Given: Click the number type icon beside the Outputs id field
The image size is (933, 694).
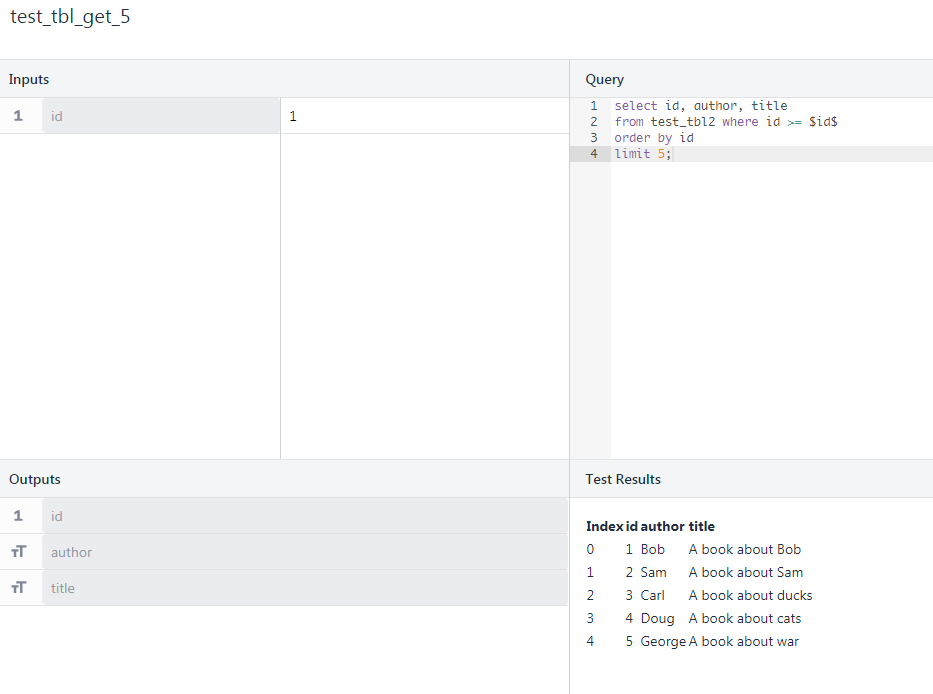Looking at the screenshot, I should pyautogui.click(x=18, y=516).
